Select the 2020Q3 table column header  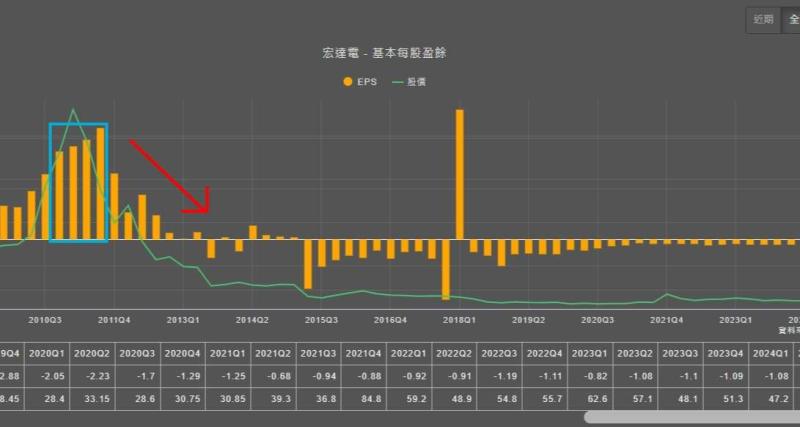pos(138,354)
